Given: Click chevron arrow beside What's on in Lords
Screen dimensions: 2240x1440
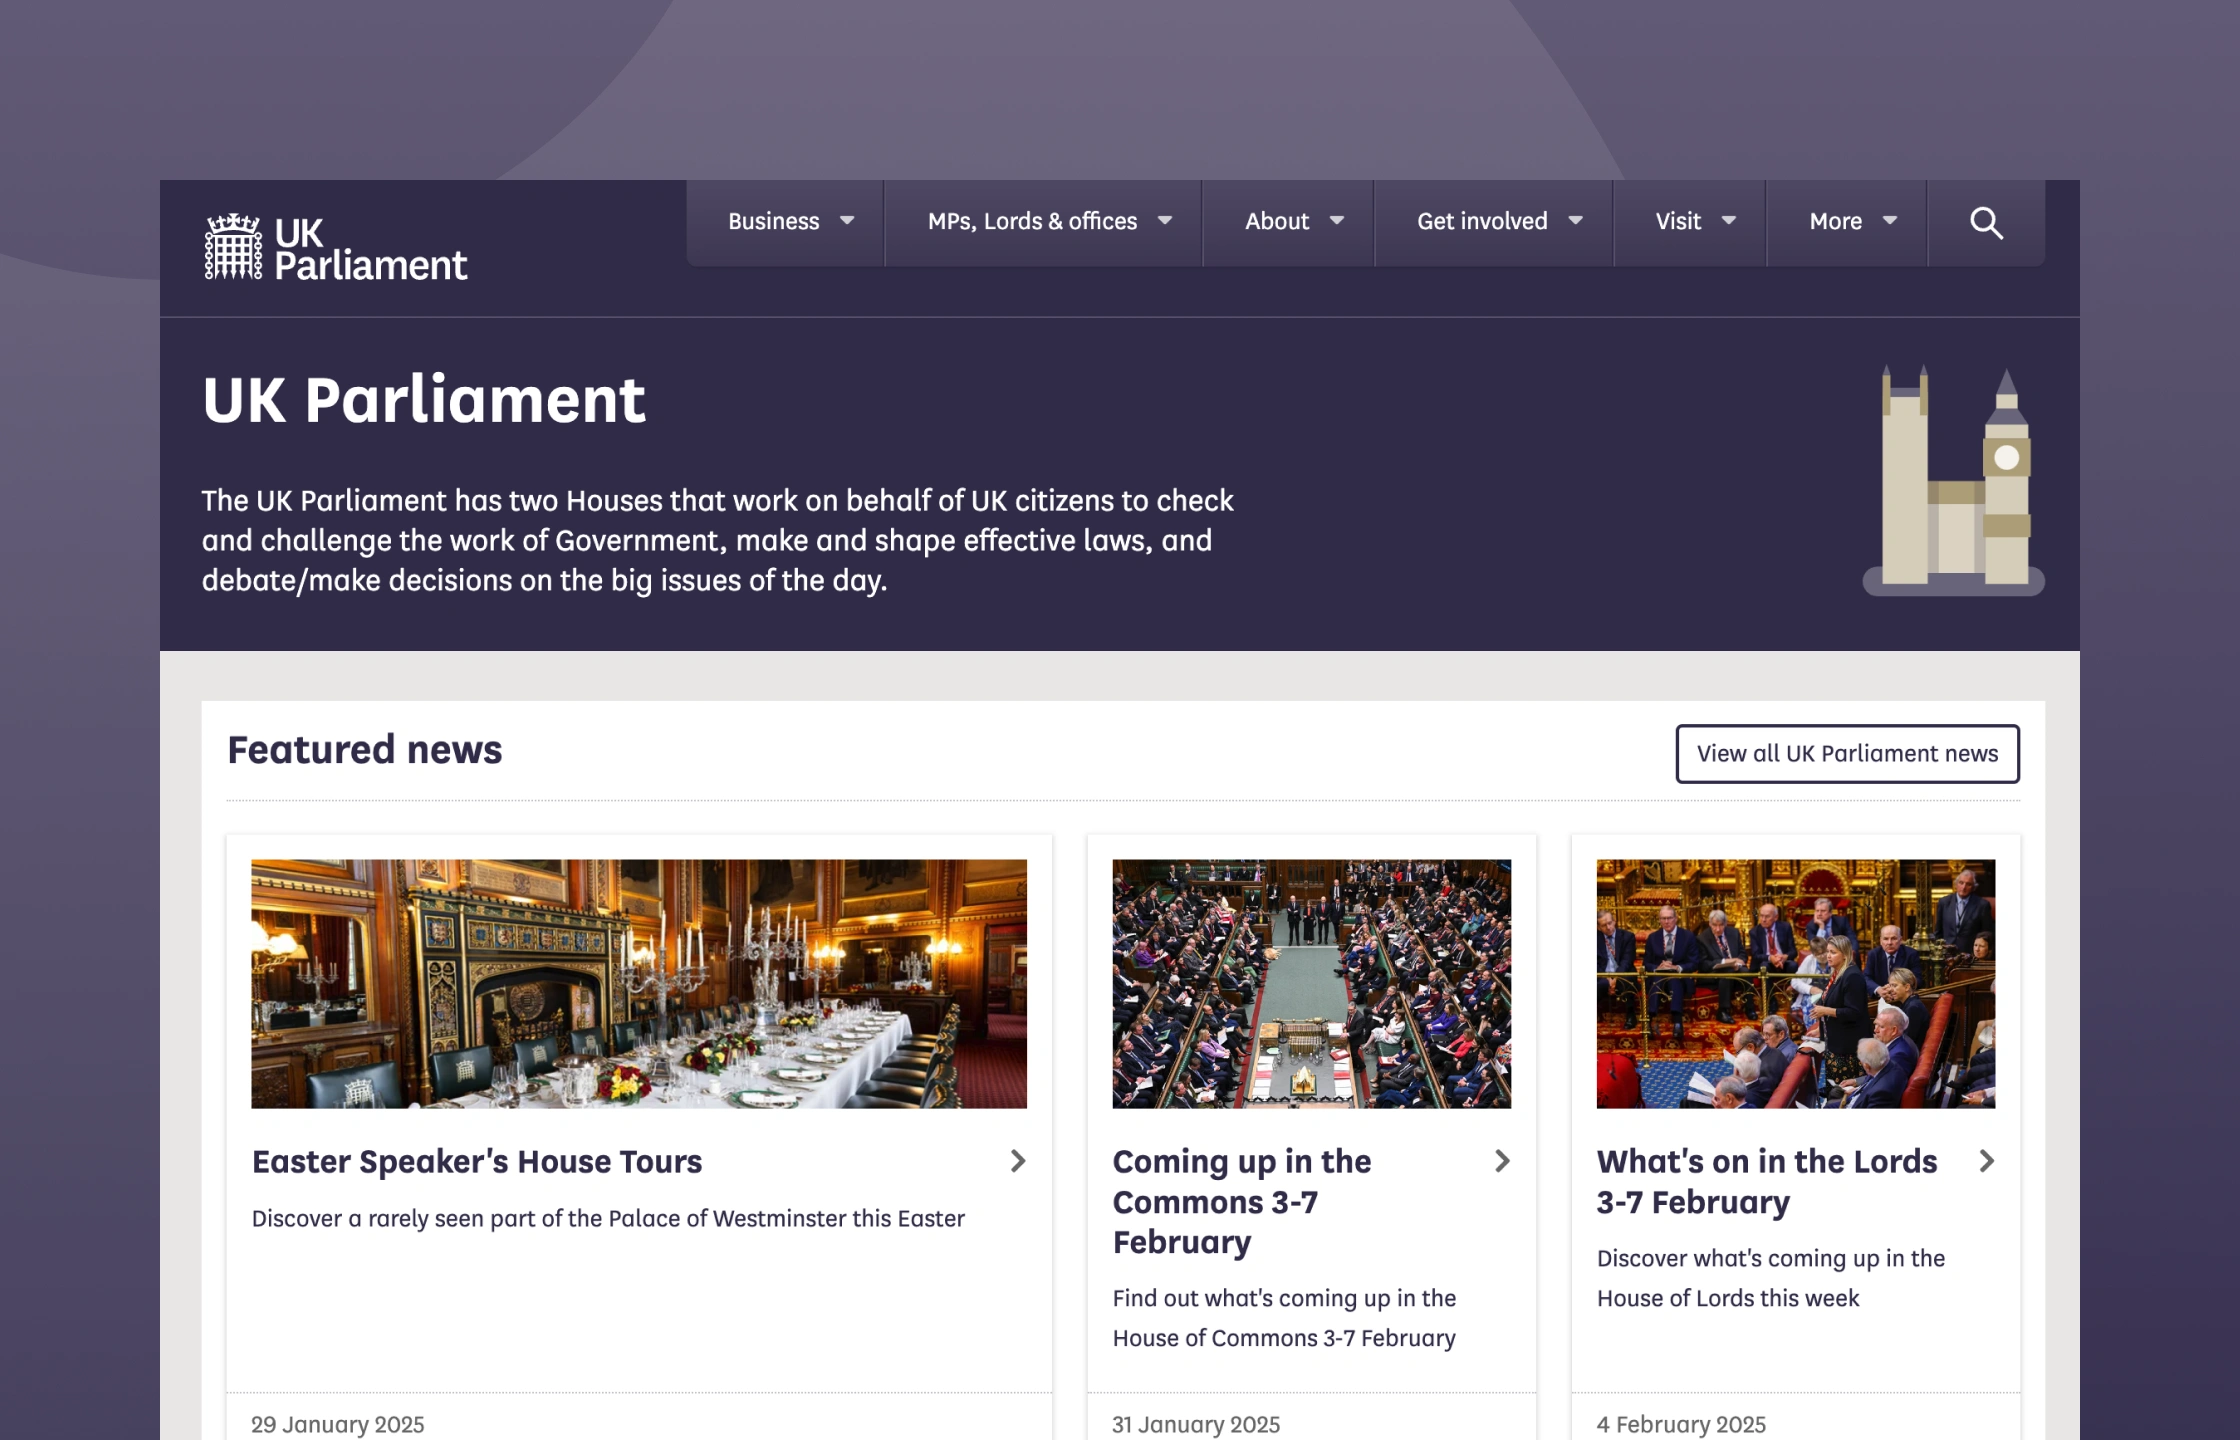Looking at the screenshot, I should 1986,1161.
